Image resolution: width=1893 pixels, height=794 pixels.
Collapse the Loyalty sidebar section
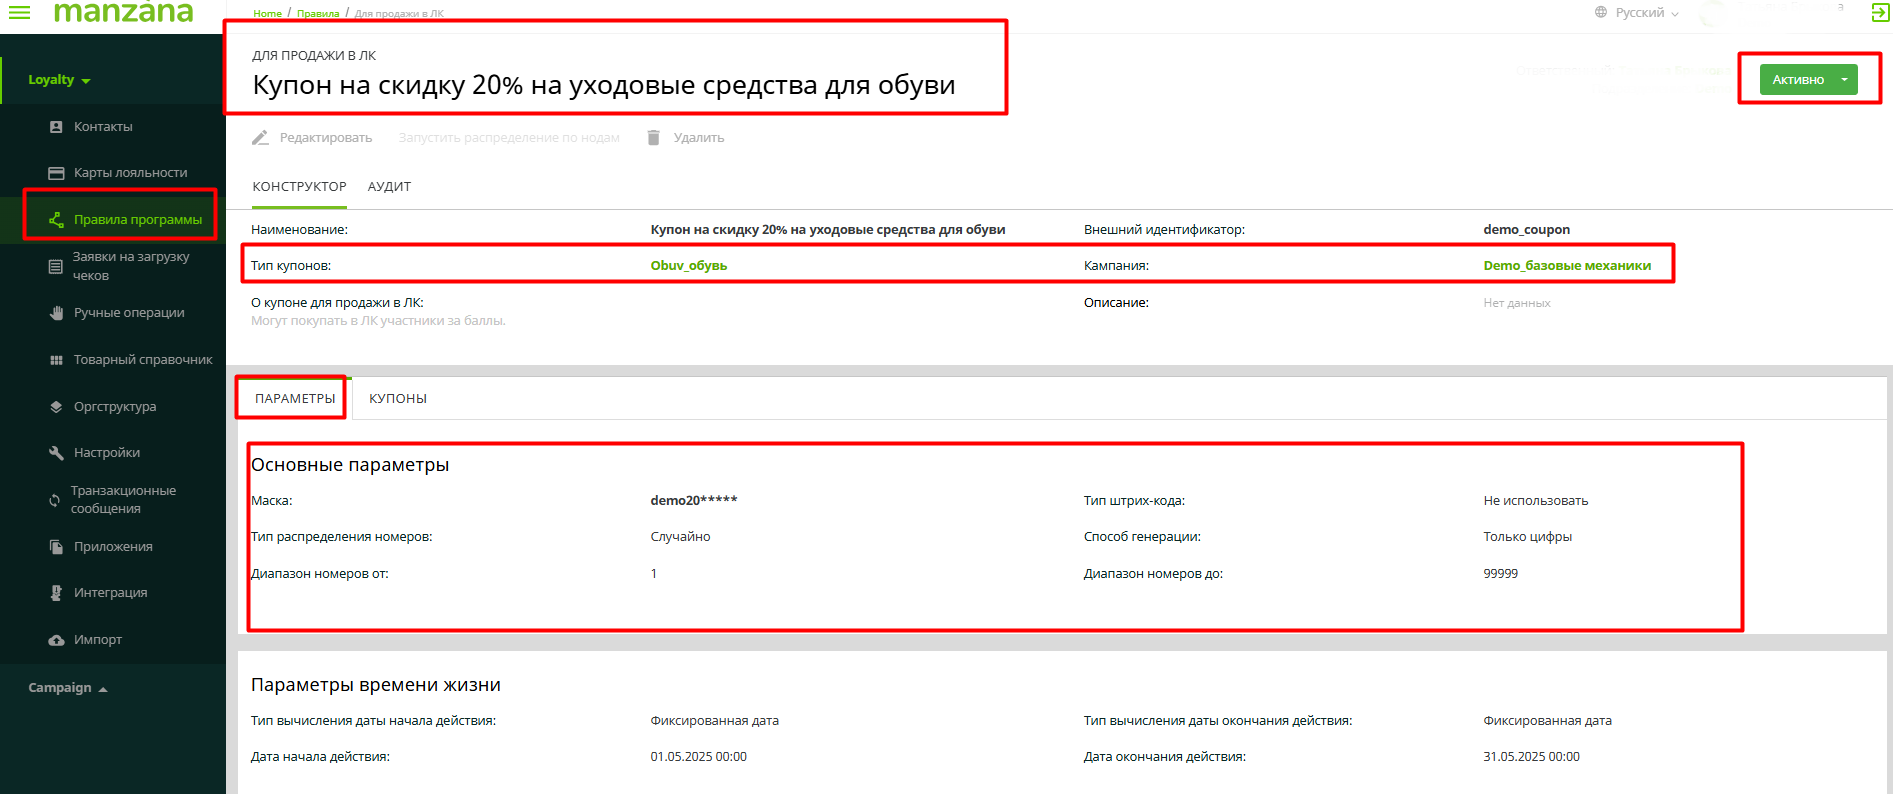59,80
